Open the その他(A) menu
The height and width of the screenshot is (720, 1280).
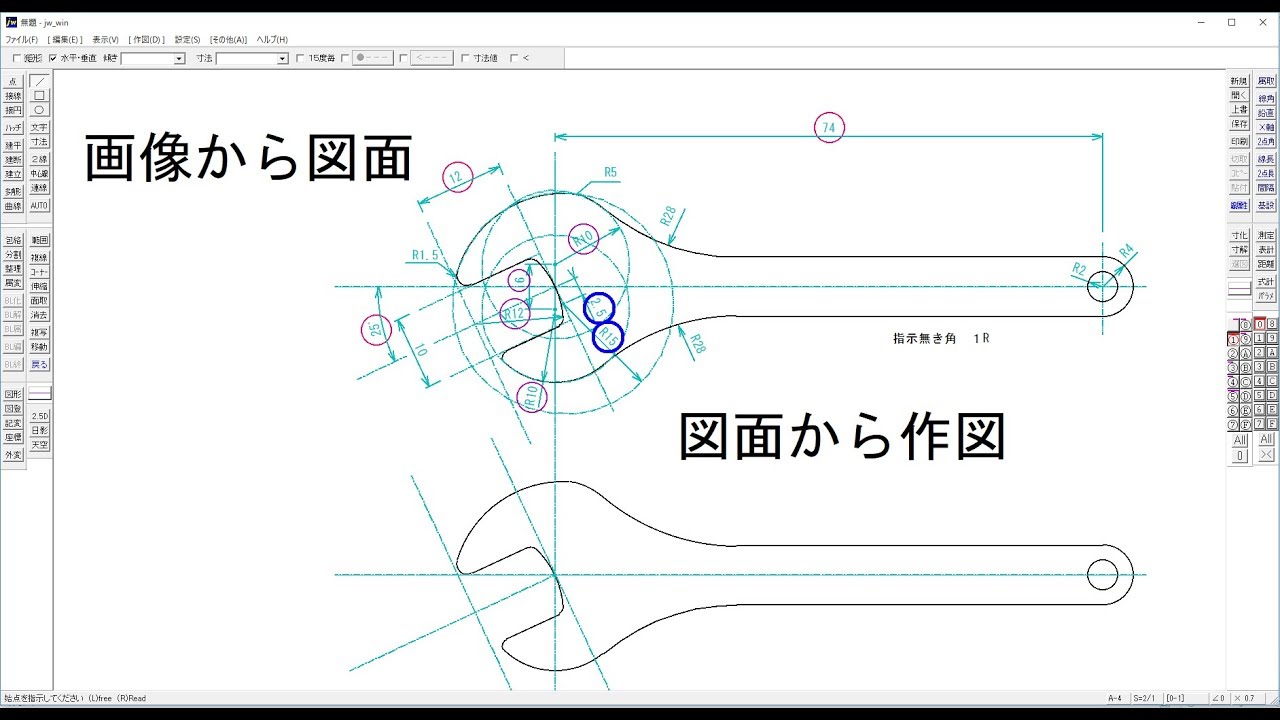[x=228, y=39]
